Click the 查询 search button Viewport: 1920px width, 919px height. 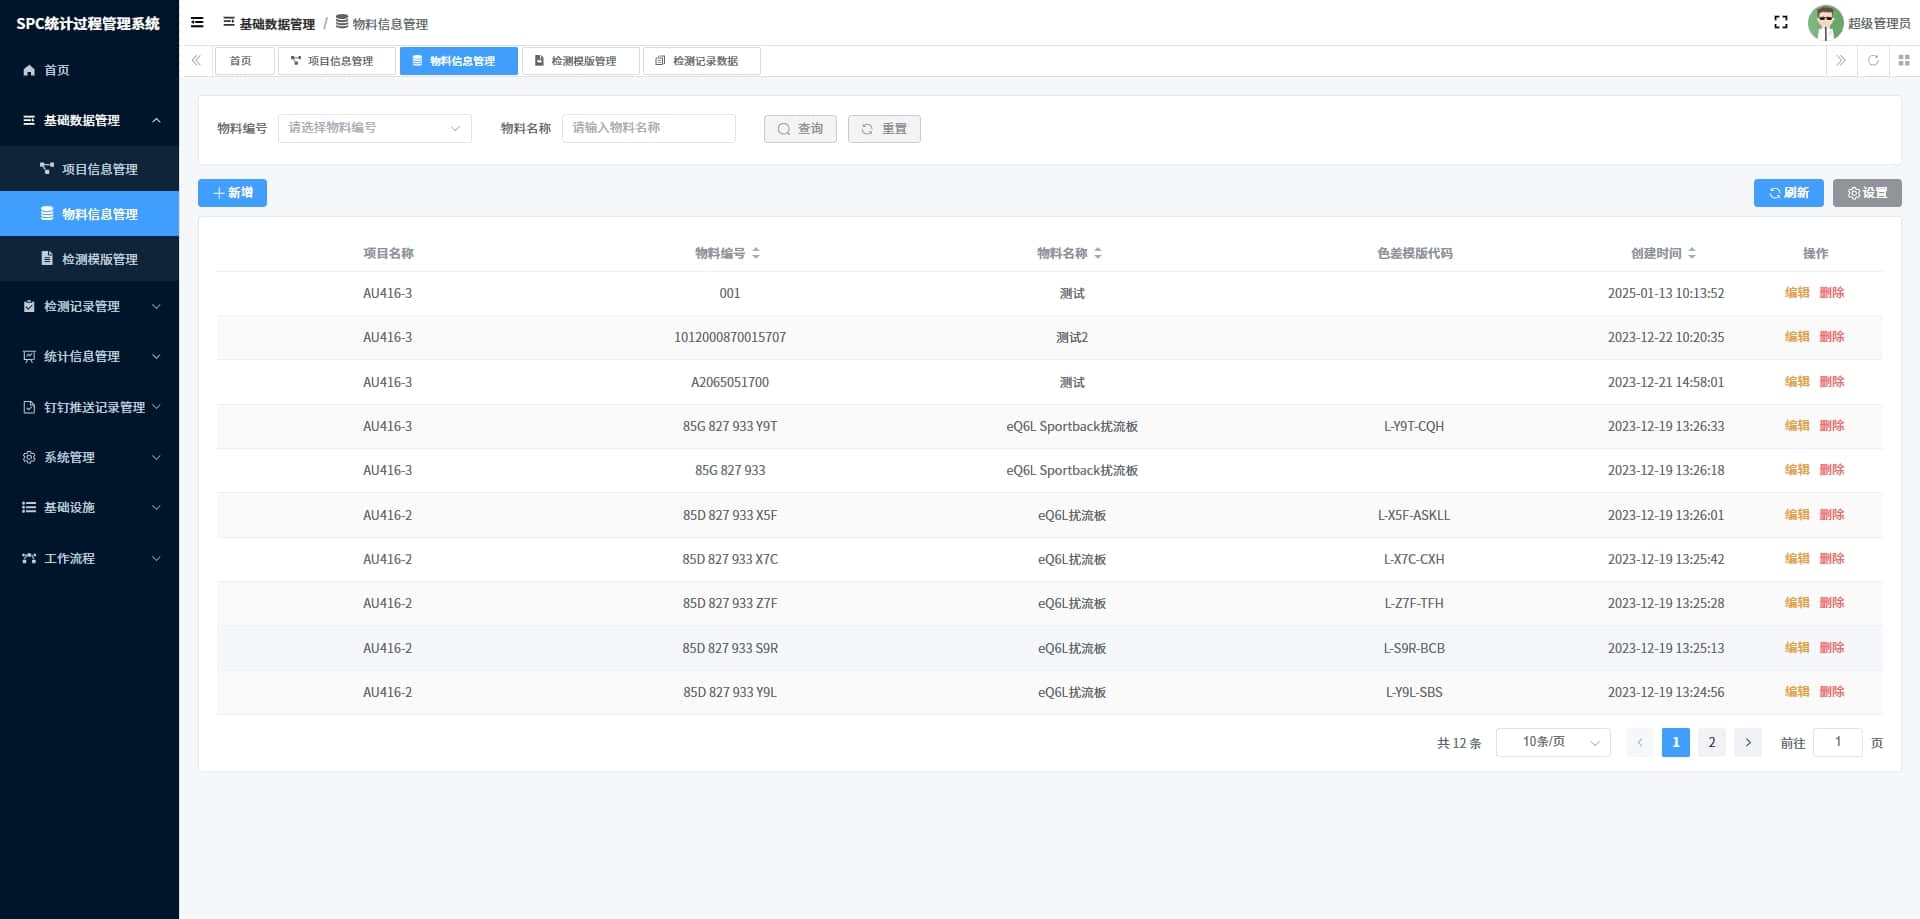pyautogui.click(x=800, y=129)
